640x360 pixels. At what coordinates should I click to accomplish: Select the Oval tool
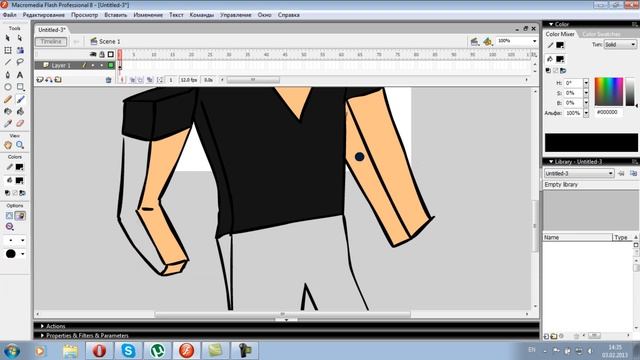[8, 87]
